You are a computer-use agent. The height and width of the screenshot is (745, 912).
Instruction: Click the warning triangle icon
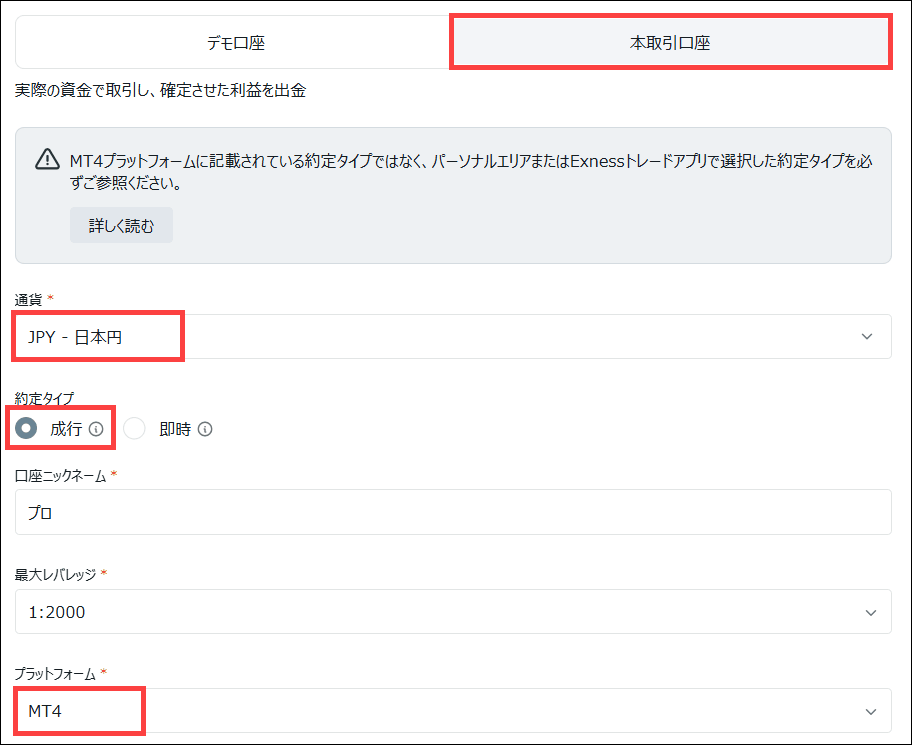(47, 159)
